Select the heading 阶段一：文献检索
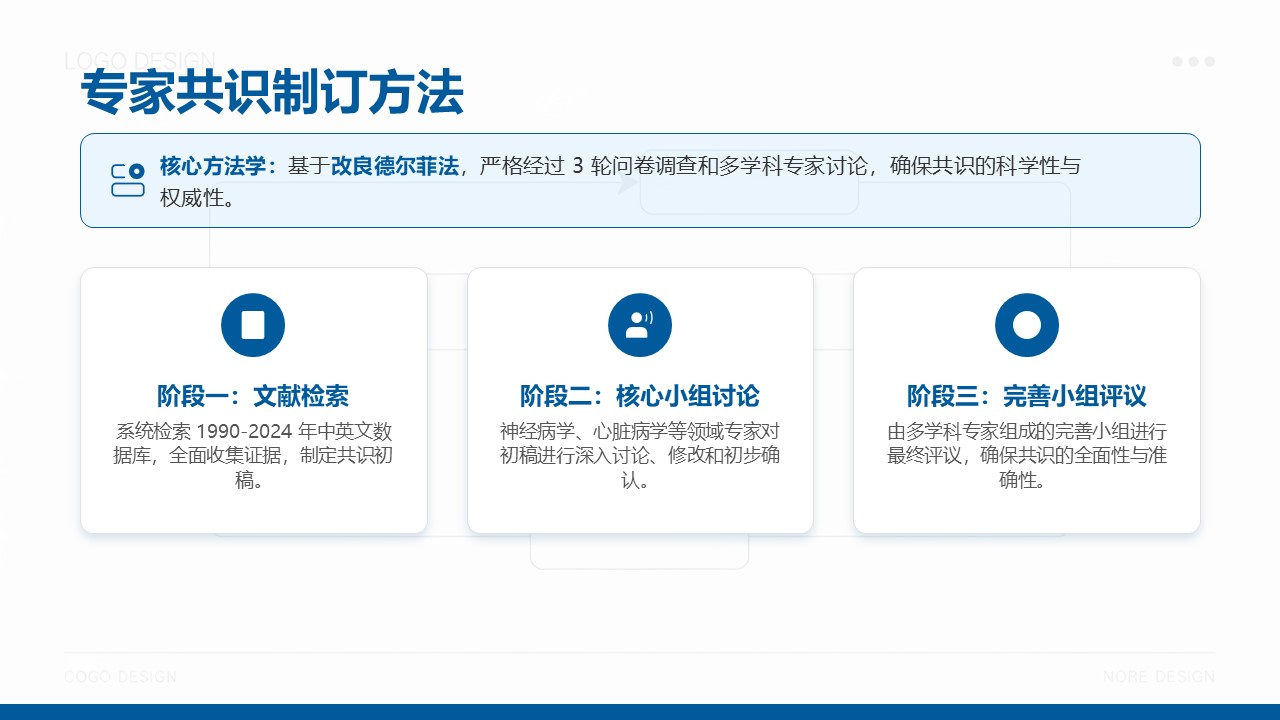Viewport: 1280px width, 720px height. (253, 396)
